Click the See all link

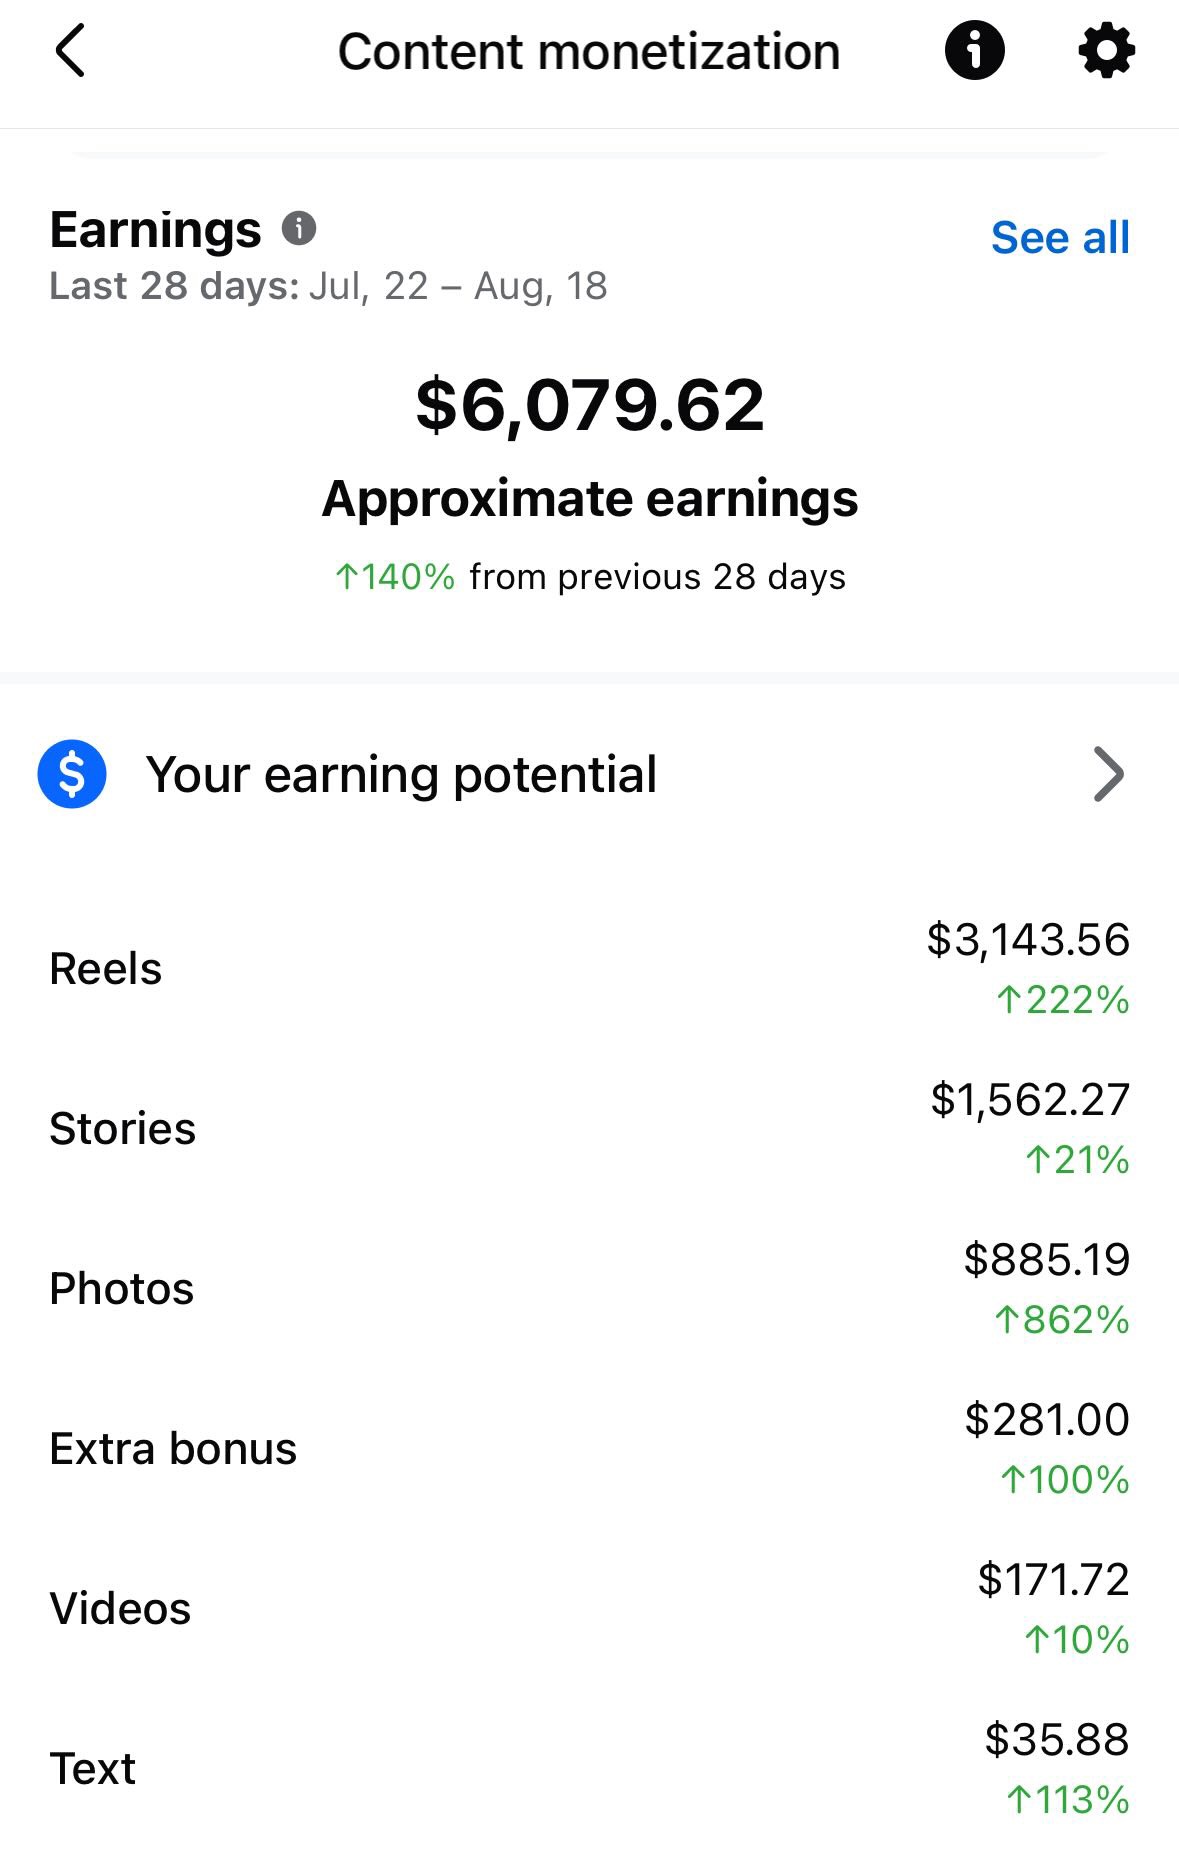[x=1060, y=238]
